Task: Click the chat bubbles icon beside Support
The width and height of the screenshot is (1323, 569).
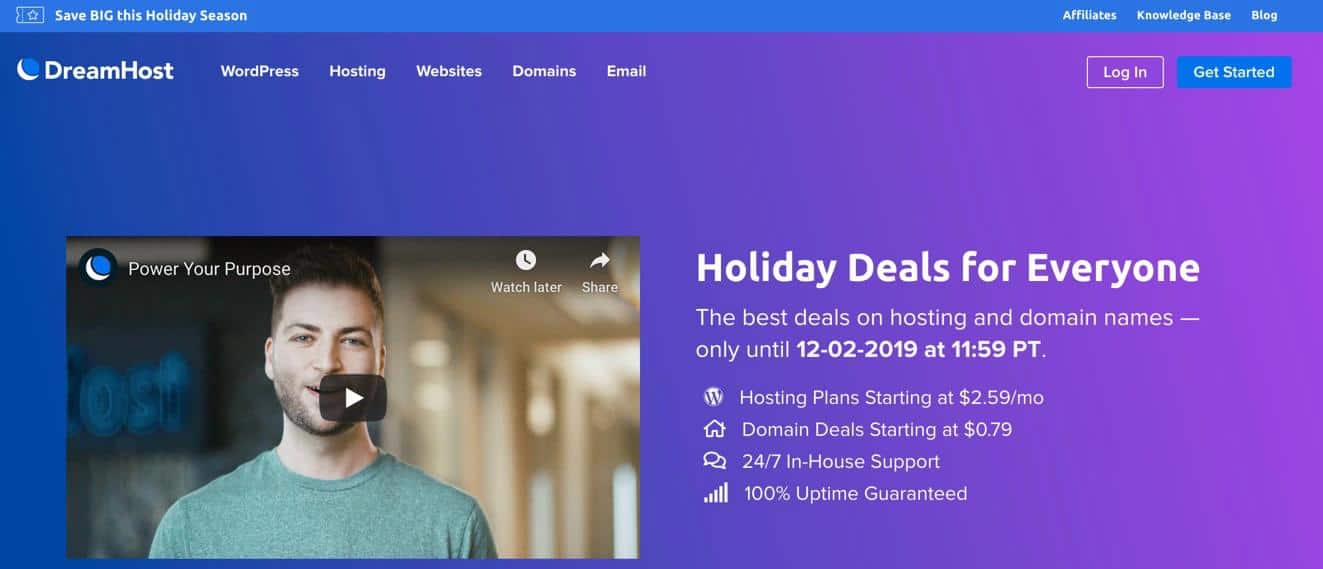Action: pos(714,461)
